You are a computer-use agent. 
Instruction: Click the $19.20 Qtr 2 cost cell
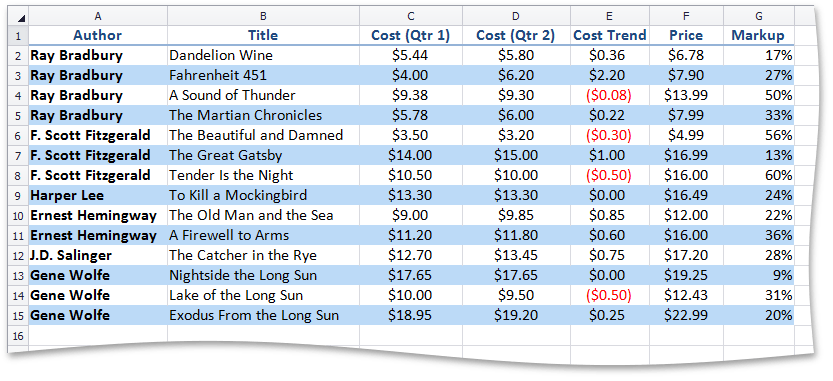[516, 316]
